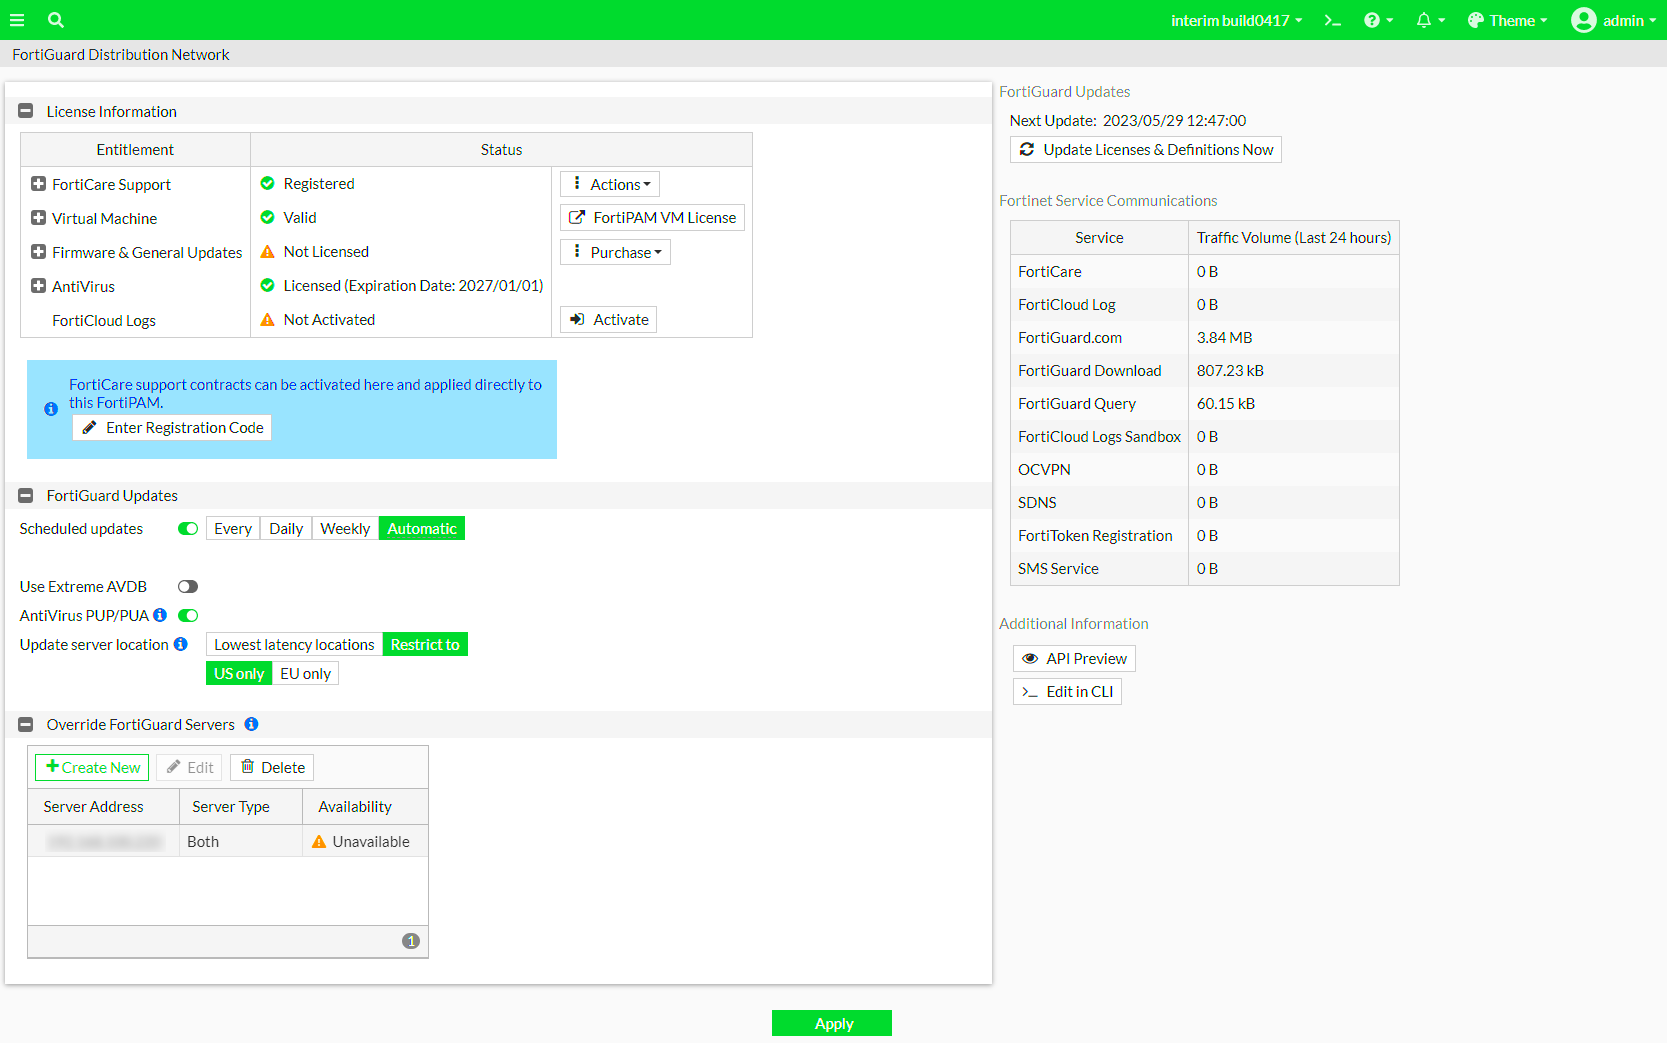
Task: Open the Actions dropdown
Action: 610,184
